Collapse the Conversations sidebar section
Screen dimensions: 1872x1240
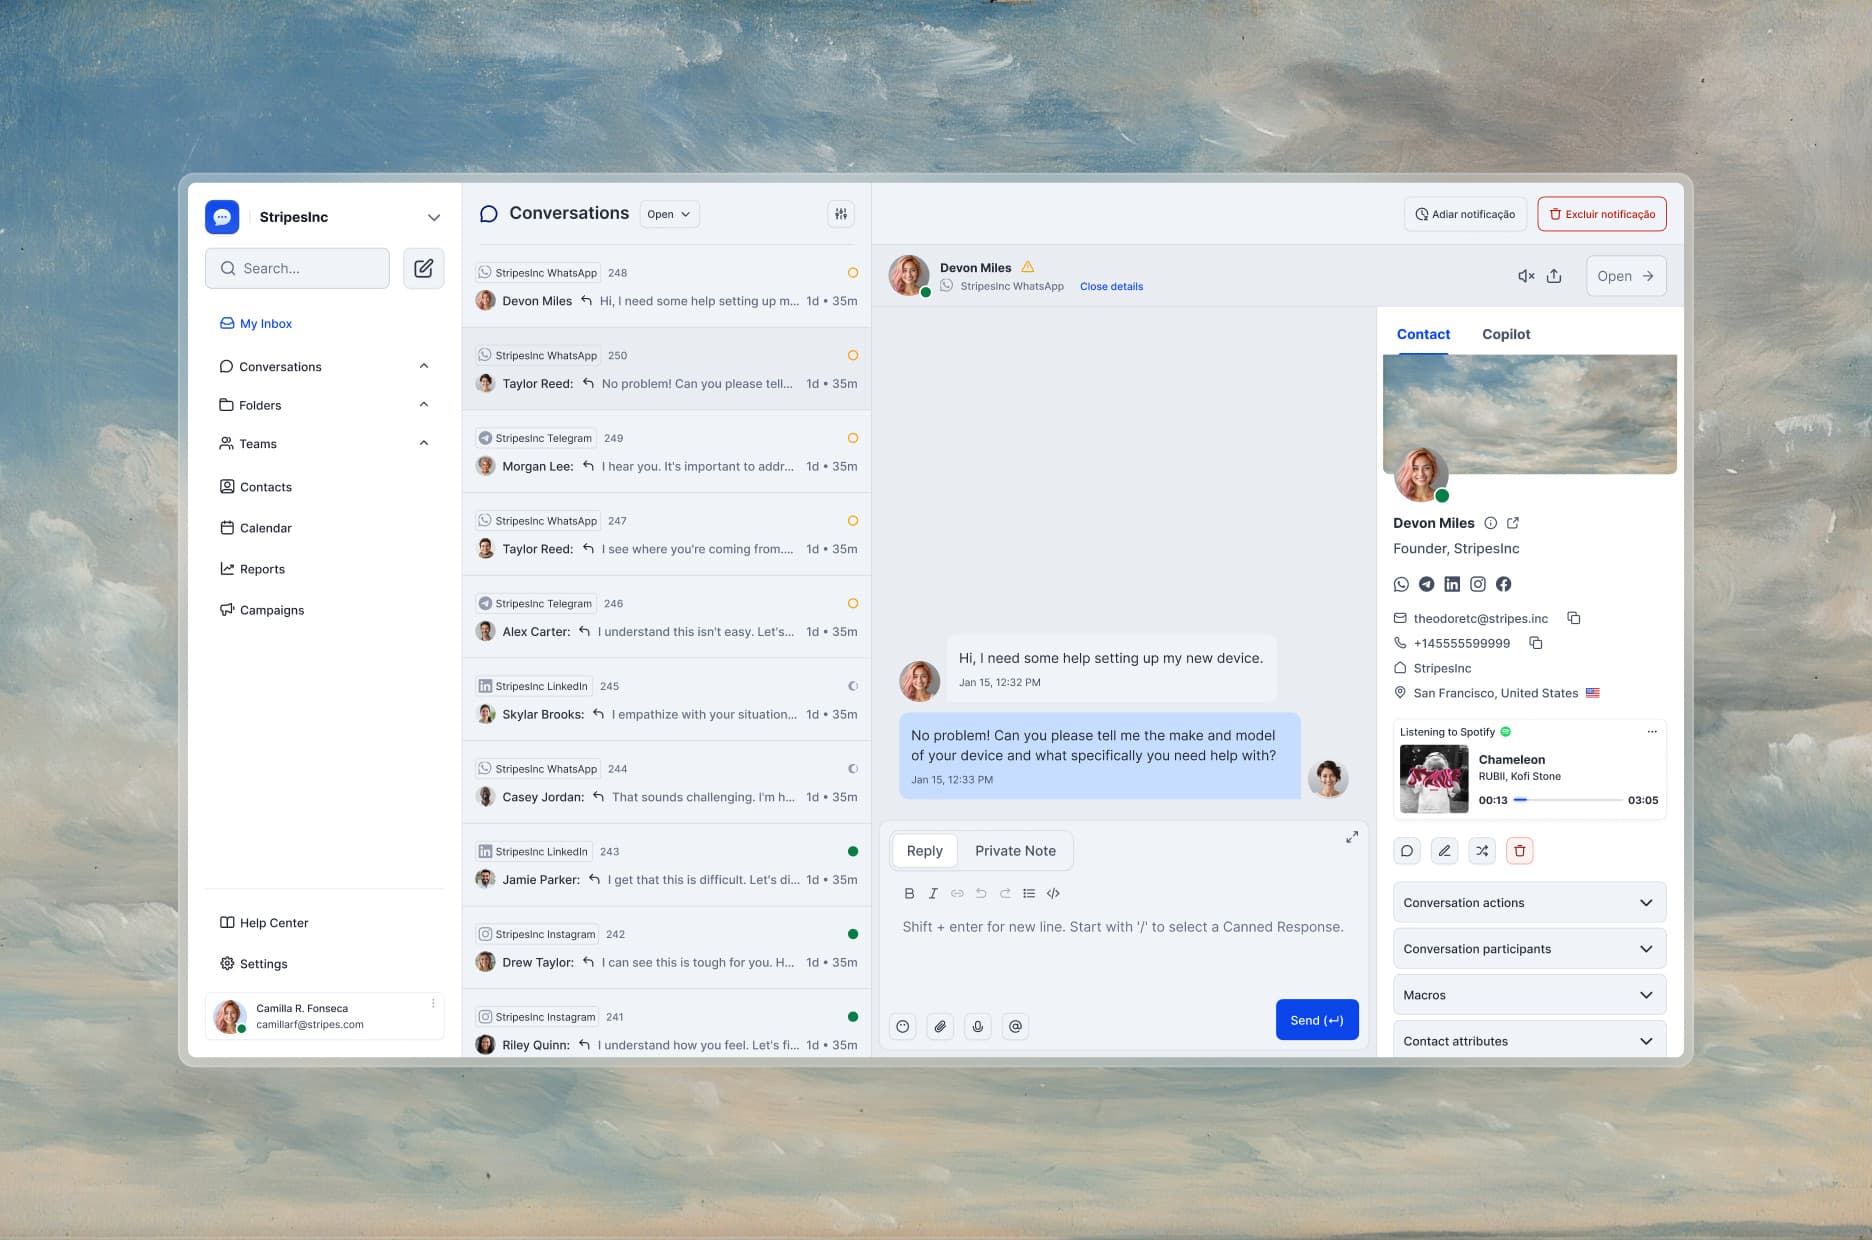[424, 366]
